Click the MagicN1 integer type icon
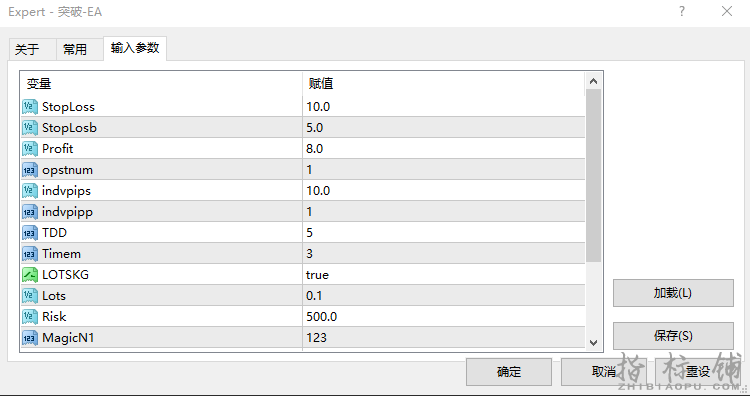 tap(30, 338)
